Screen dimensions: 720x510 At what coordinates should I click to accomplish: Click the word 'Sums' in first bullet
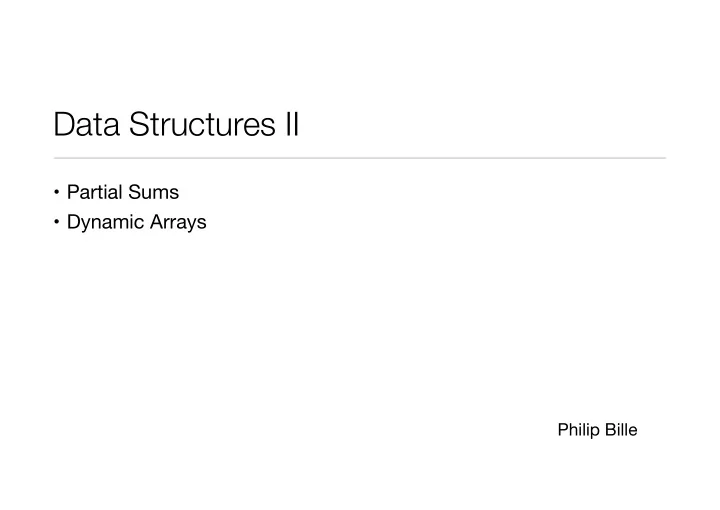tap(154, 192)
